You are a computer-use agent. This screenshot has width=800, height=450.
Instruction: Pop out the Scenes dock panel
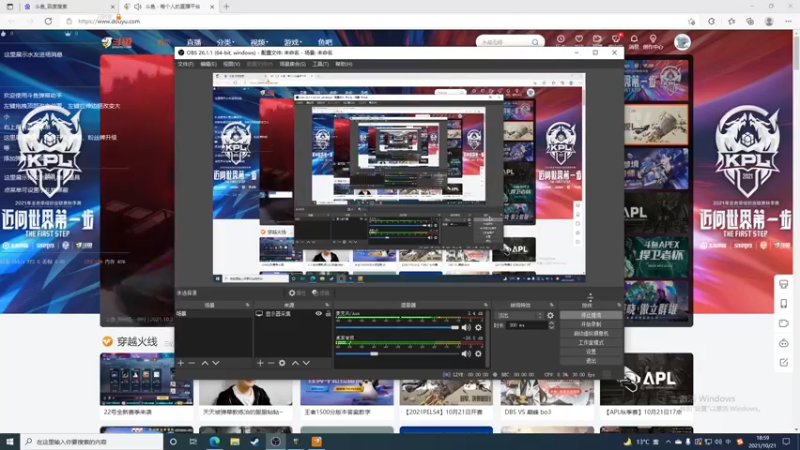247,305
